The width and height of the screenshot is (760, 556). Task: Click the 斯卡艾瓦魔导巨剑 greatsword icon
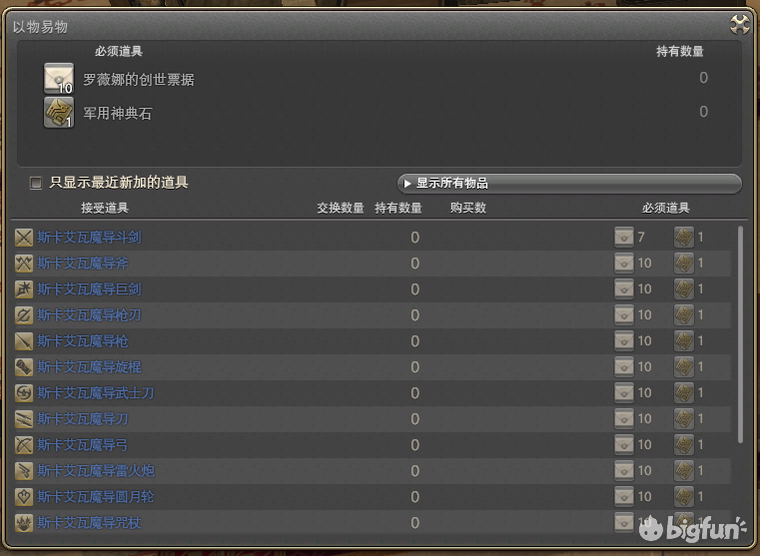[24, 289]
